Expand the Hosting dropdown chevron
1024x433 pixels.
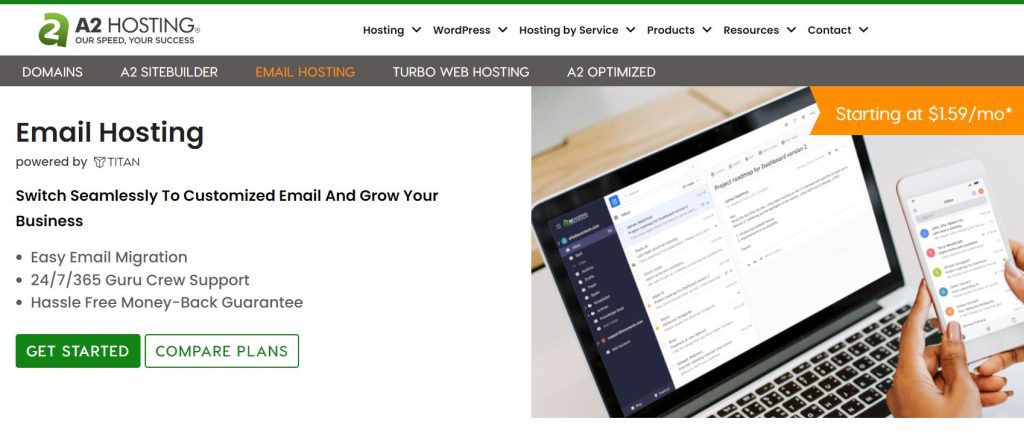[417, 30]
